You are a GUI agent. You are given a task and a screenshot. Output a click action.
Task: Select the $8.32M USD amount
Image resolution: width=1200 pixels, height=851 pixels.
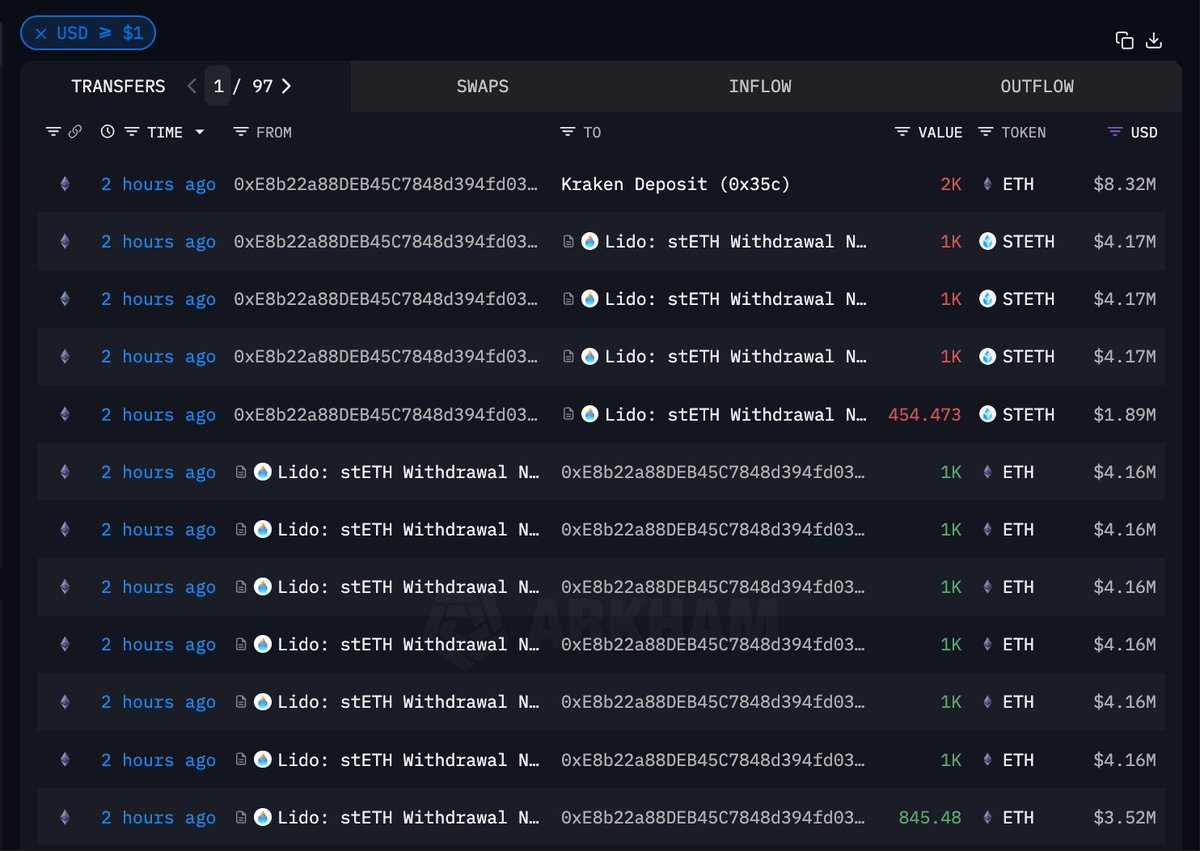[1125, 184]
